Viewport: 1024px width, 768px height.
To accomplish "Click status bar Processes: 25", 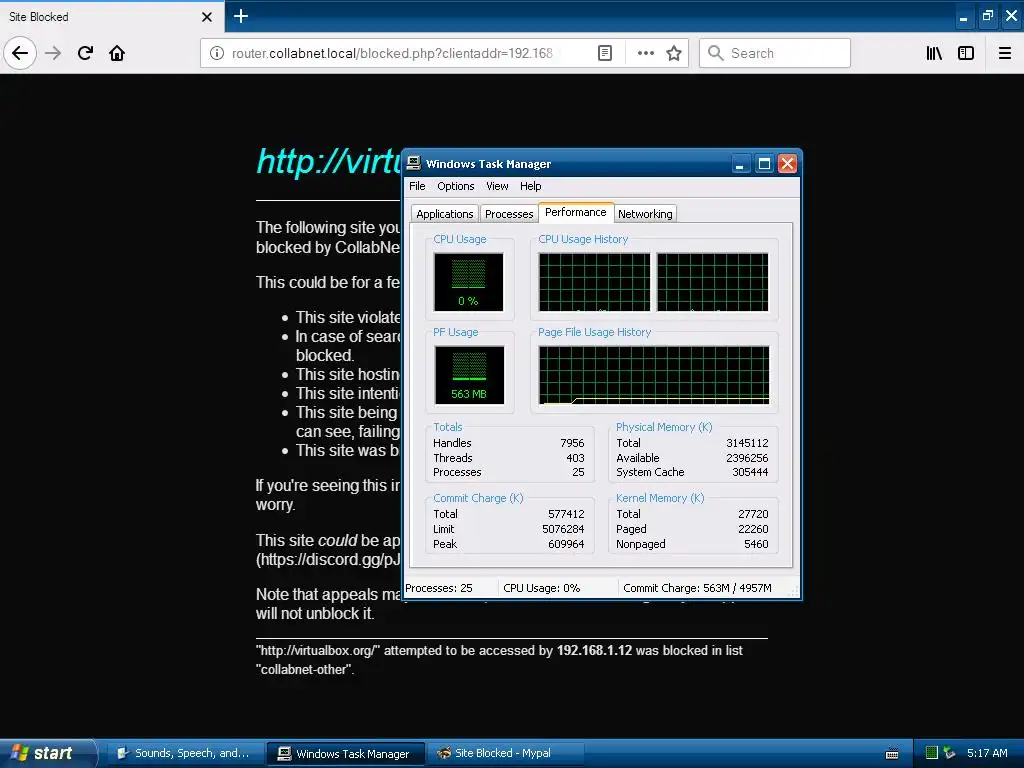I will click(439, 588).
